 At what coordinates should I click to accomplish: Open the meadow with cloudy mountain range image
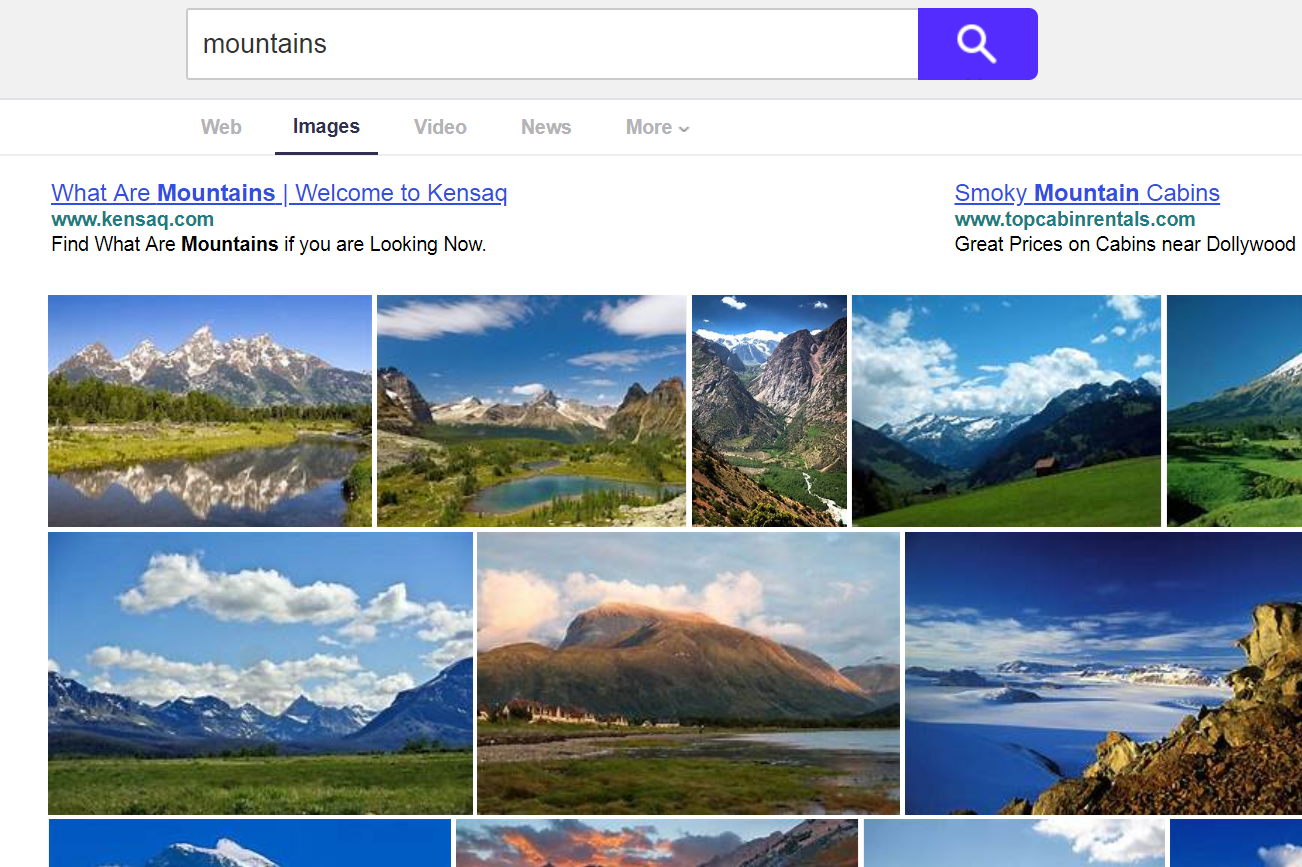tap(260, 673)
